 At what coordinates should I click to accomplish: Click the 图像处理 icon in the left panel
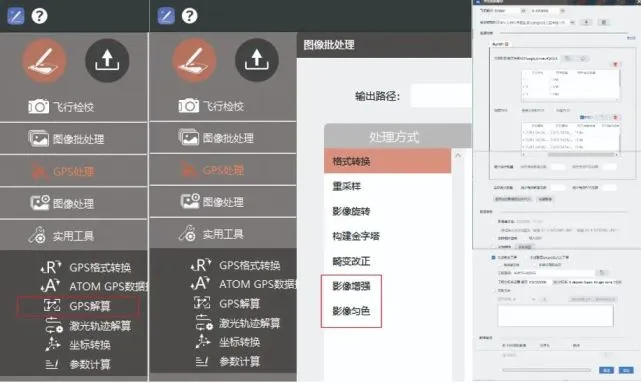[x=40, y=203]
